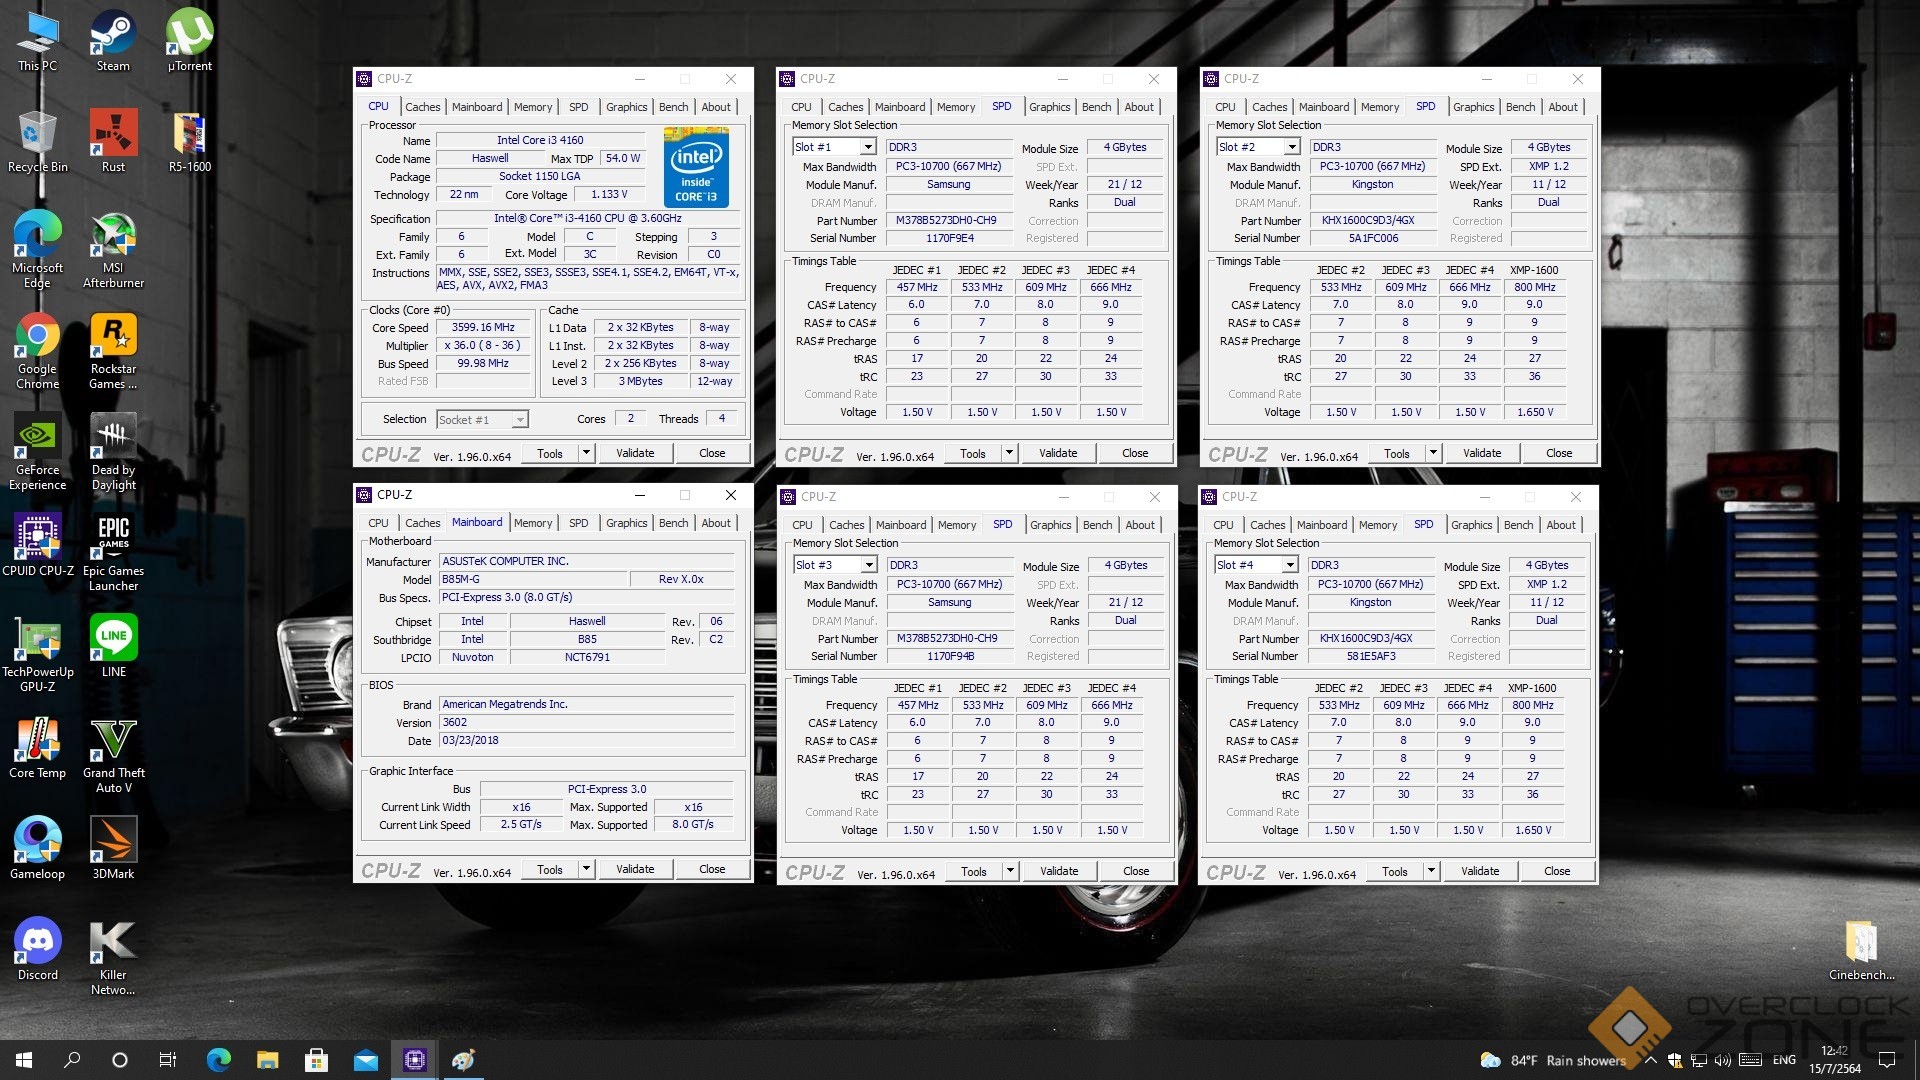
Task: Open the Rain showers weather widget
Action: [1553, 1060]
